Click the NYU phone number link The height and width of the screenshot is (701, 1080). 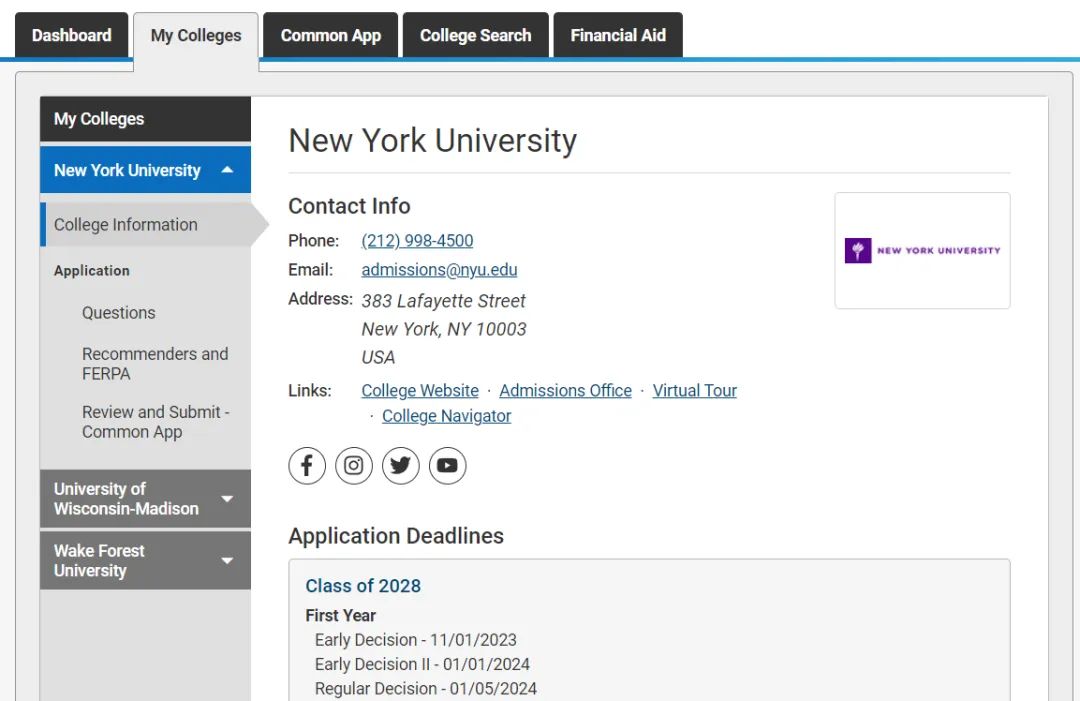click(x=417, y=241)
